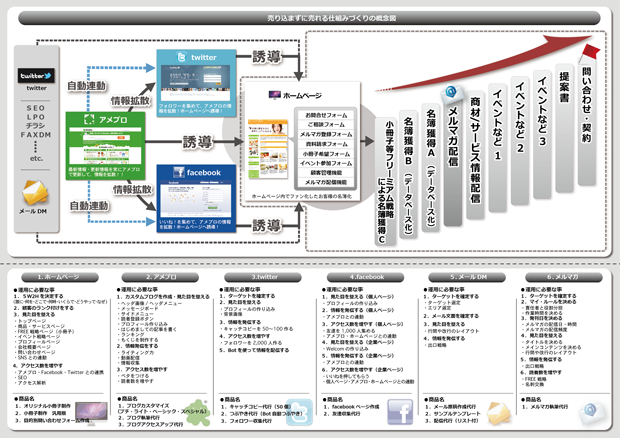Open the twitter page screenshot thumbnail
The height and width of the screenshot is (438, 620).
195,83
